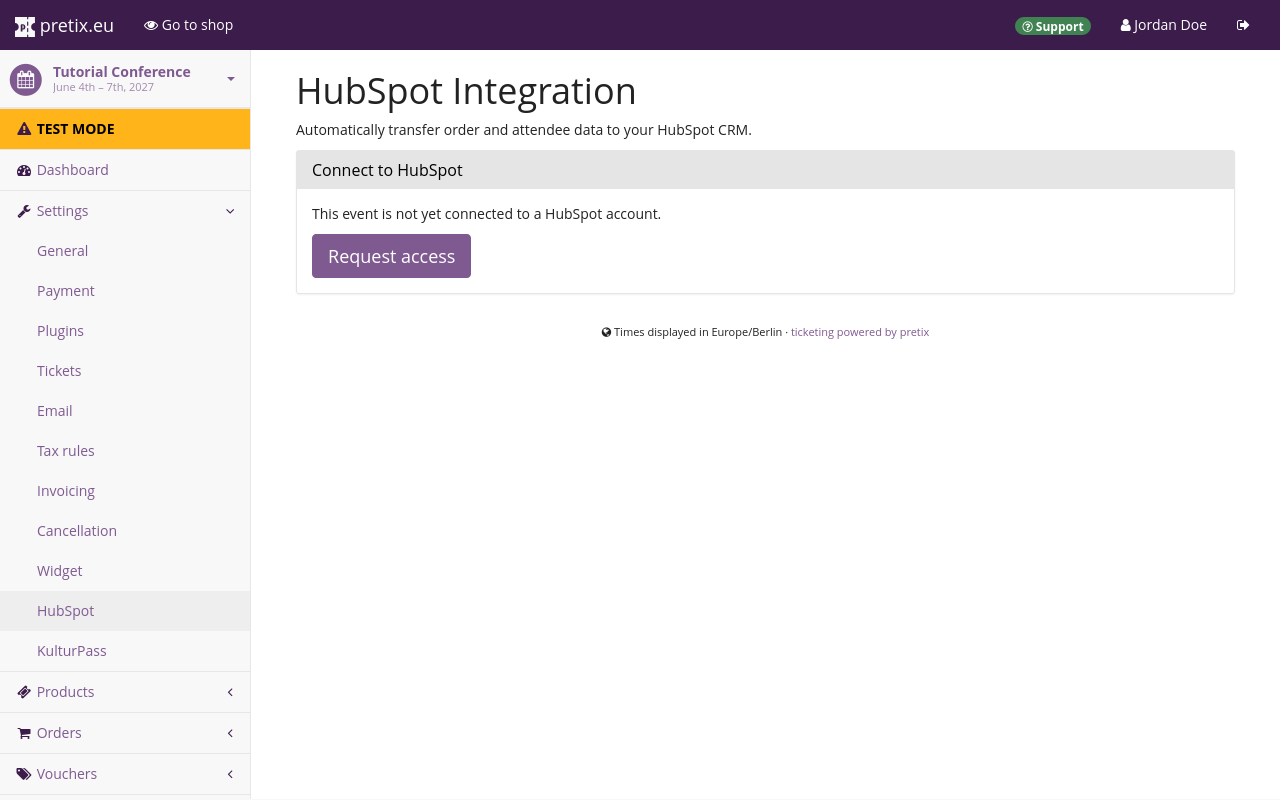Open the KulturPass settings entry
The image size is (1280, 800).
click(x=72, y=651)
